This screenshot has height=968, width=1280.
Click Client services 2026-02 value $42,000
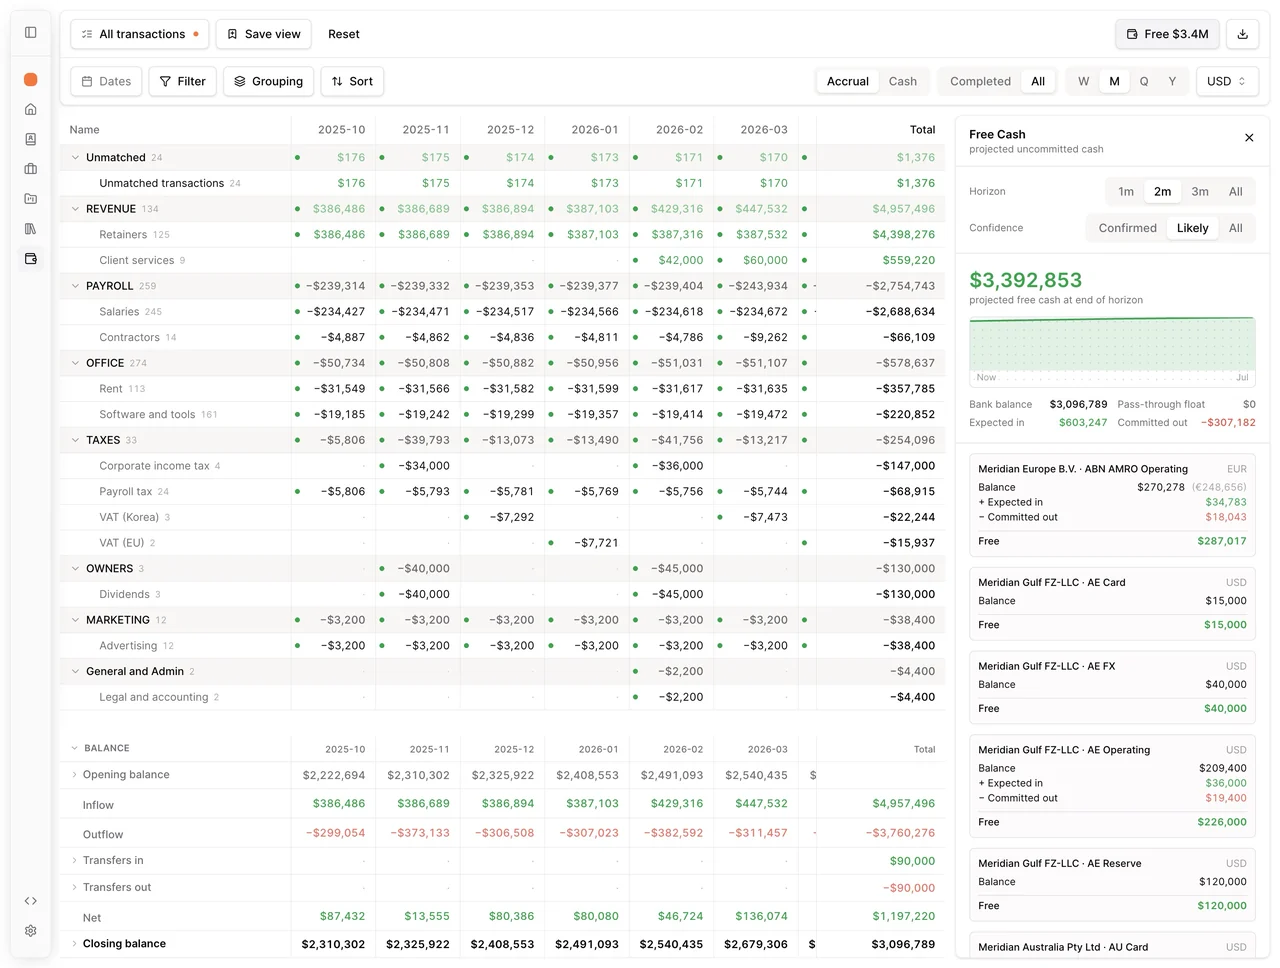click(680, 260)
